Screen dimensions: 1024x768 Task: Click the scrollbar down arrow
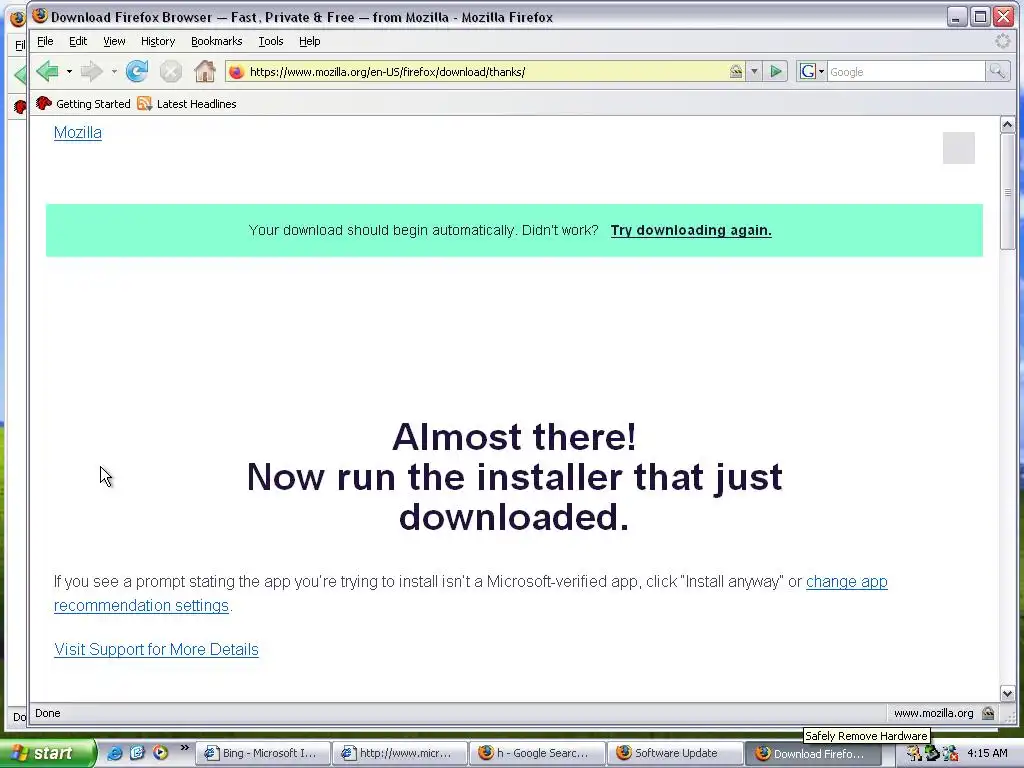coord(1007,694)
